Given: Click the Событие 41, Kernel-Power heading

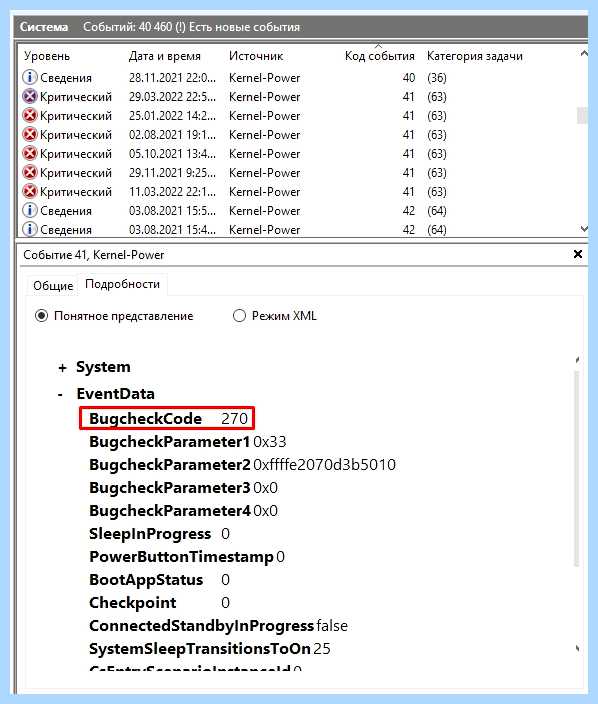Looking at the screenshot, I should click(x=94, y=255).
